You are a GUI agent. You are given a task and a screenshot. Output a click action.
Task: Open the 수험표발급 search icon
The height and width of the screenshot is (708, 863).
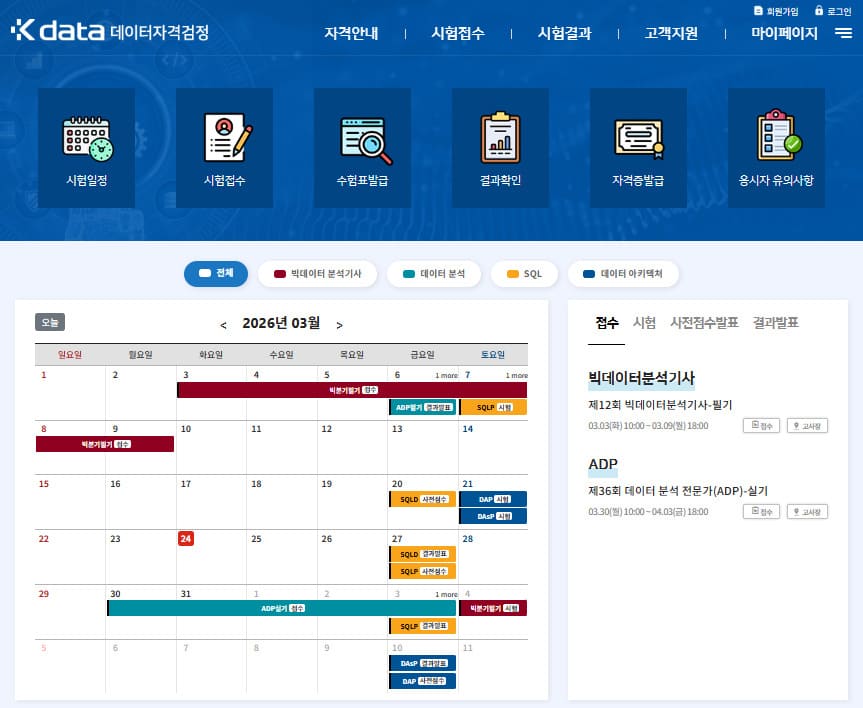(362, 135)
